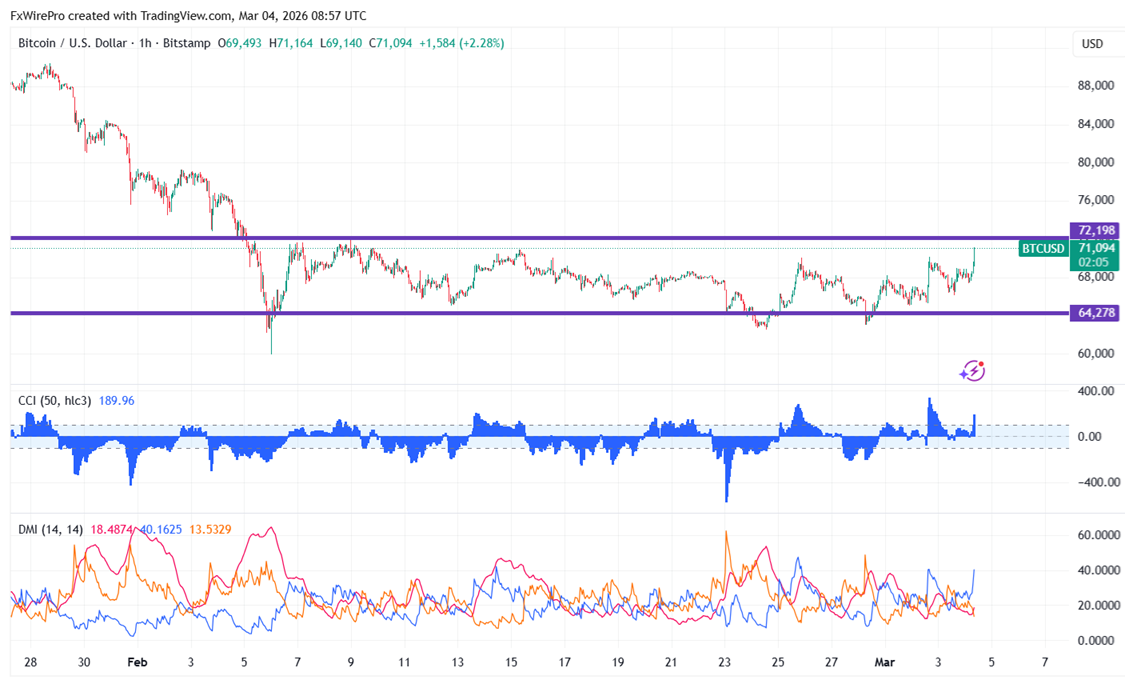Click the Bitcoin / U.S. Dollar symbol title
This screenshot has height=687, width=1125.
point(72,43)
